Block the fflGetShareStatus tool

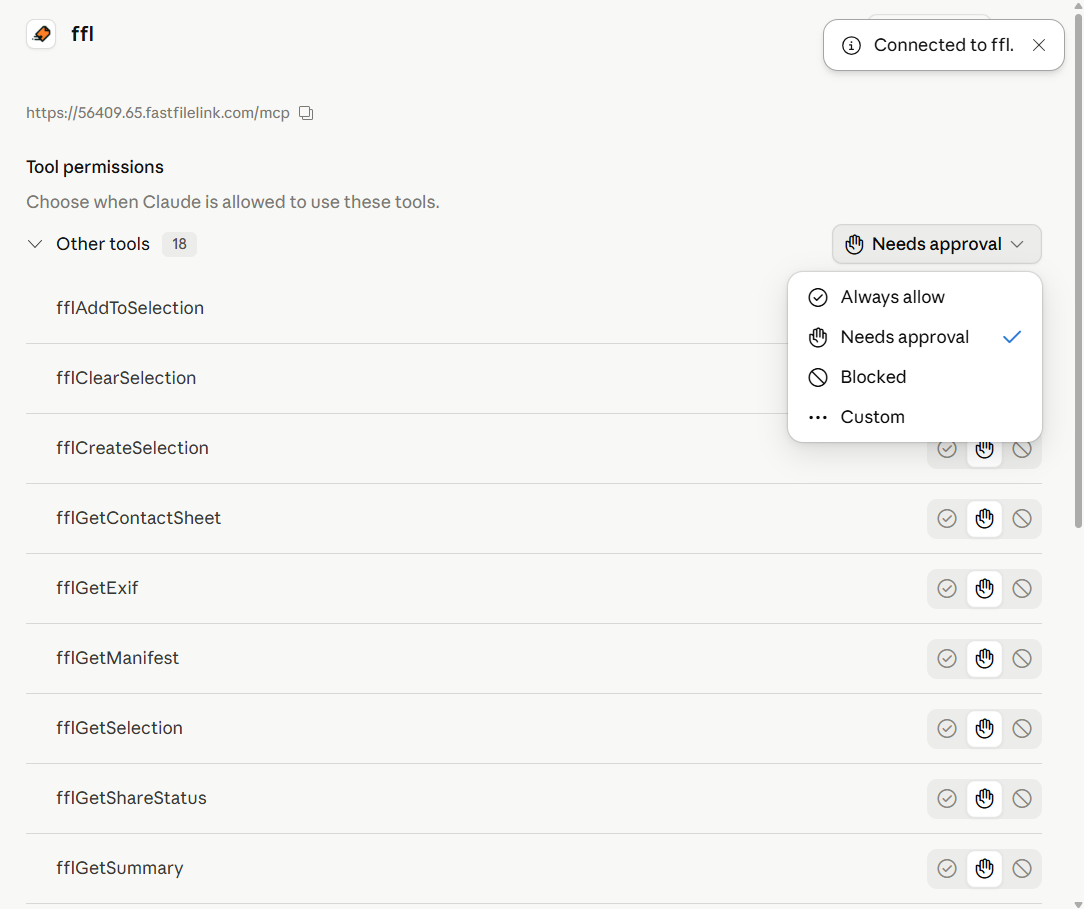[x=1022, y=798]
